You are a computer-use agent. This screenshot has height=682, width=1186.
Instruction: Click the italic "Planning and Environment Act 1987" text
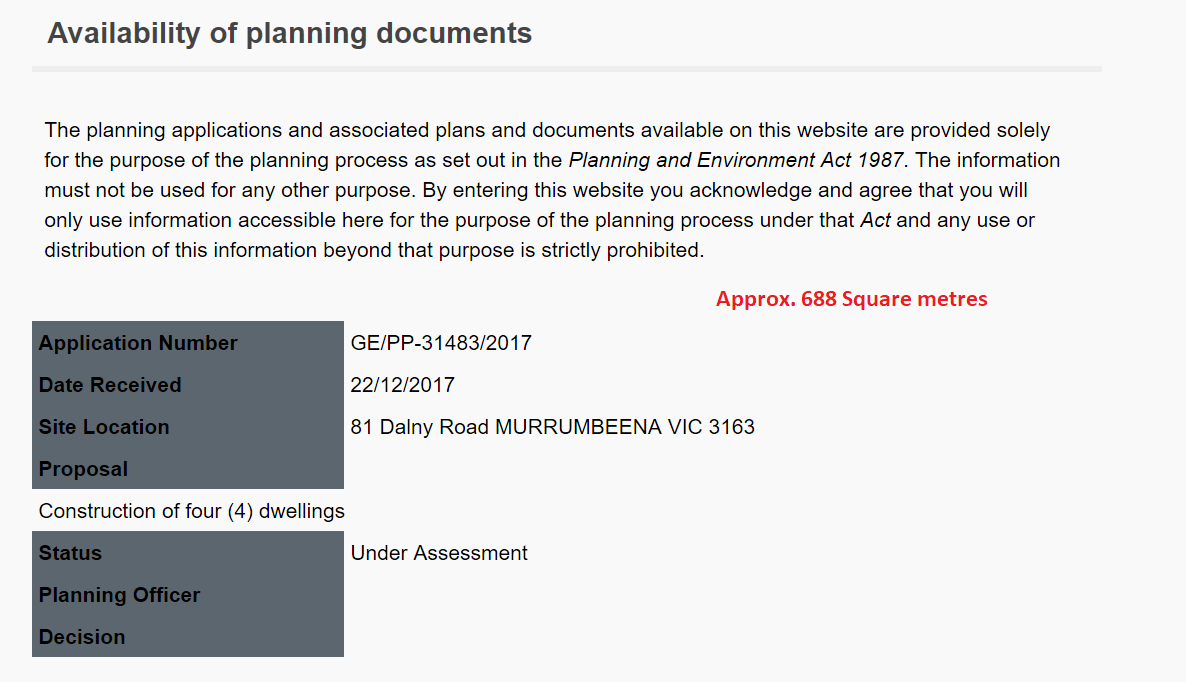pos(735,160)
